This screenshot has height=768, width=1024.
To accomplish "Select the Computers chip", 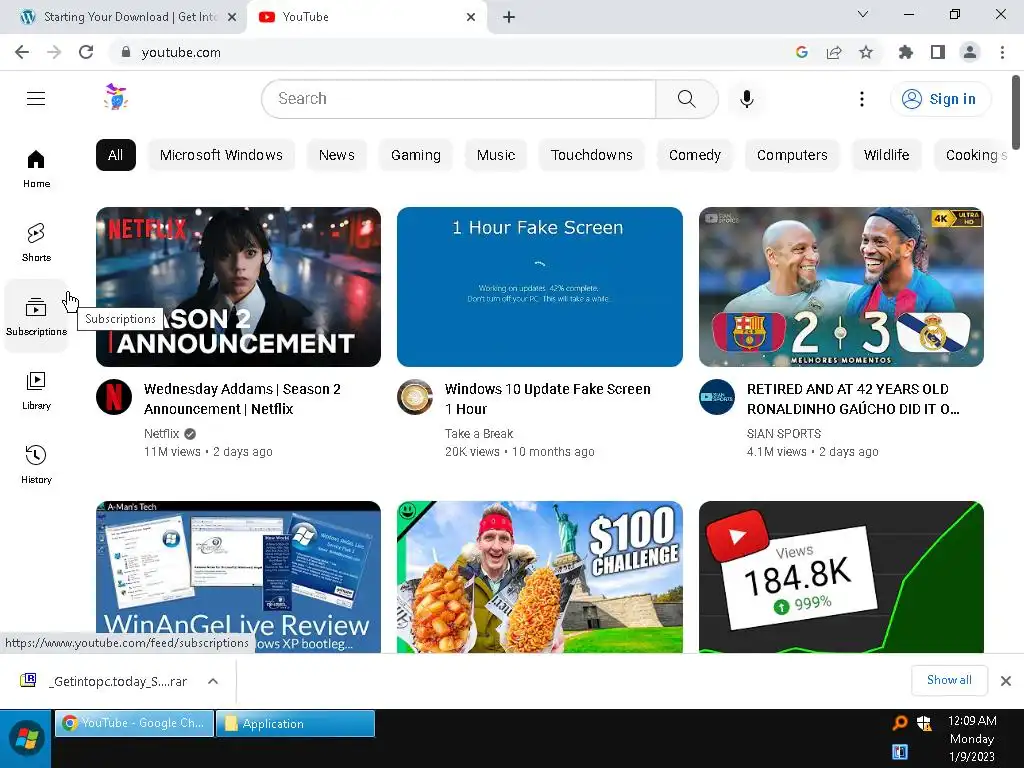I will (x=792, y=155).
